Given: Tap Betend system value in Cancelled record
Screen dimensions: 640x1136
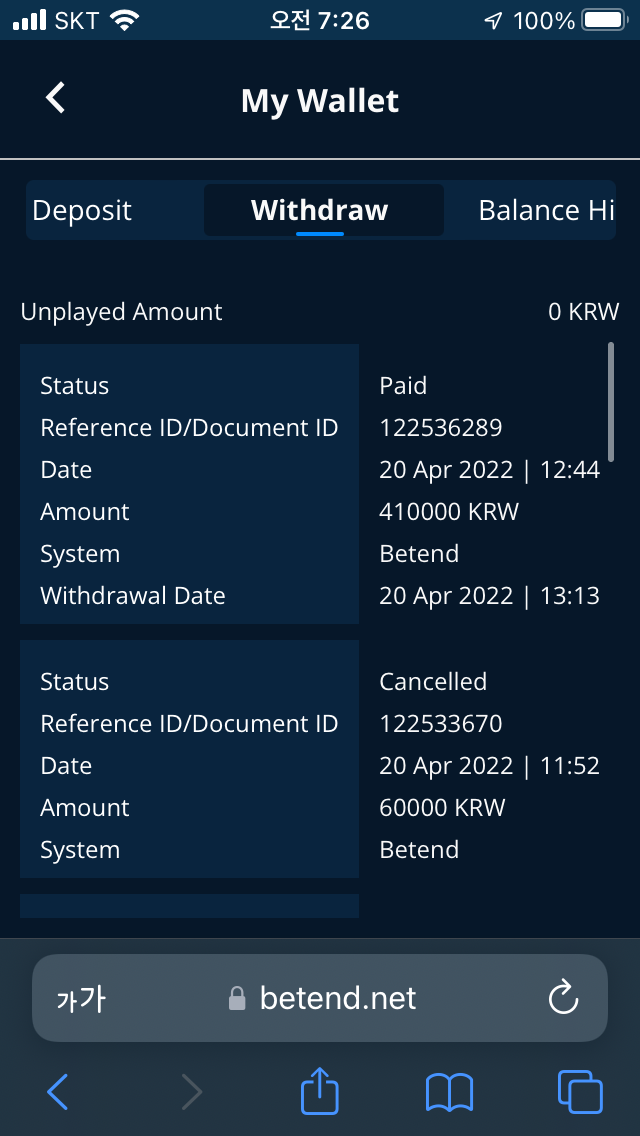Looking at the screenshot, I should click(419, 849).
